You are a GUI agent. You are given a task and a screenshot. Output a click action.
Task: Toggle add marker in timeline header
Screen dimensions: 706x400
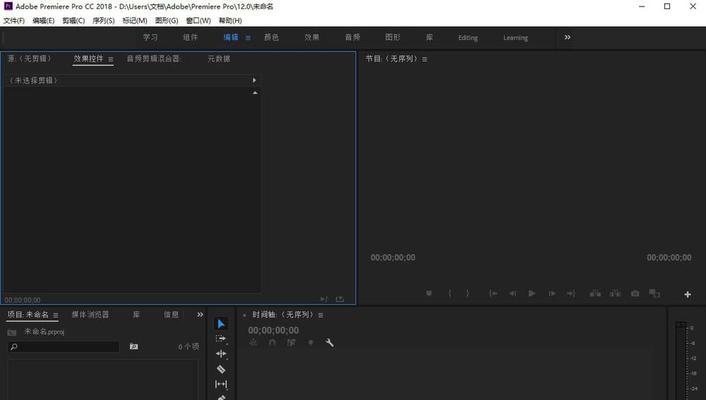coord(311,343)
